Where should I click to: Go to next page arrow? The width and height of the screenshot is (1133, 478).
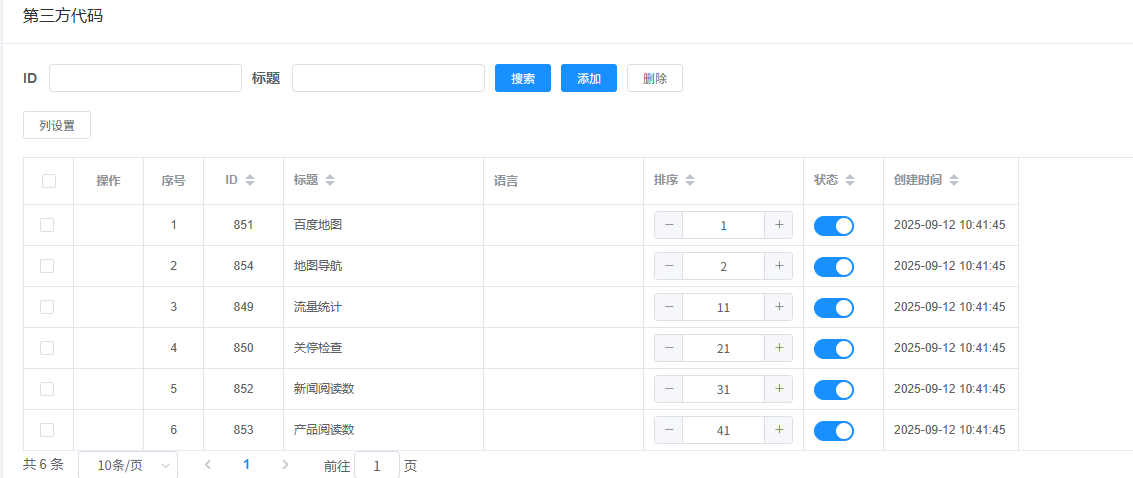[285, 465]
